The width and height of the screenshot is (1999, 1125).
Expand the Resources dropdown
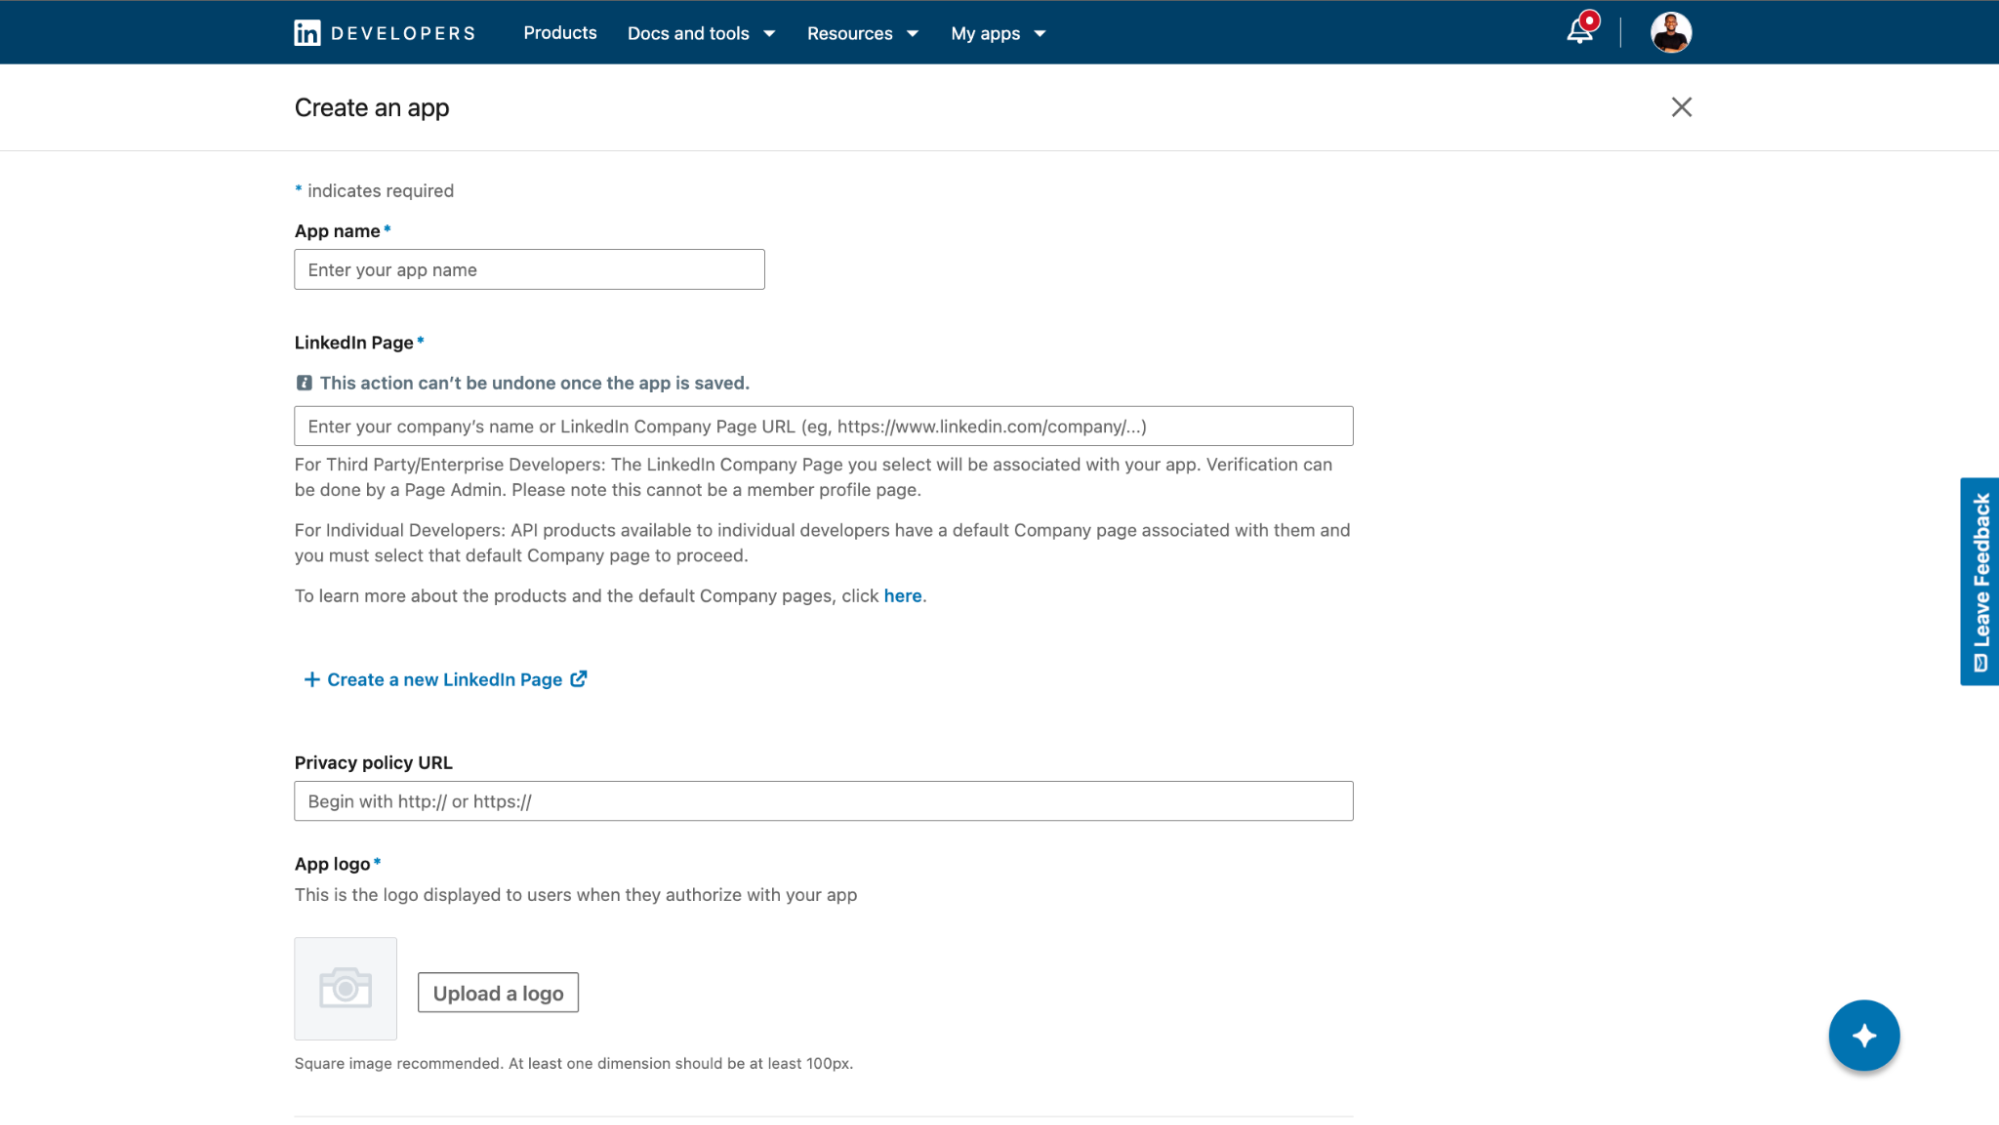click(x=863, y=33)
